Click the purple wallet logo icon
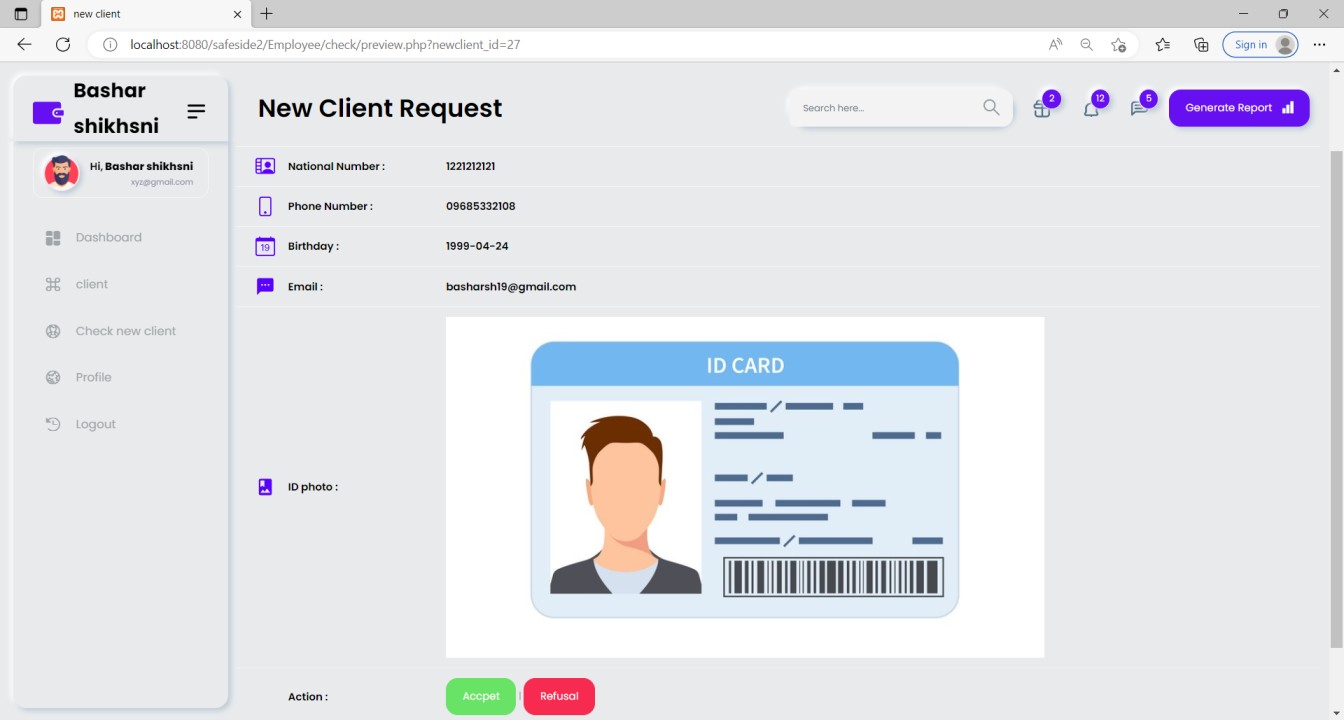1344x720 pixels. tap(47, 112)
